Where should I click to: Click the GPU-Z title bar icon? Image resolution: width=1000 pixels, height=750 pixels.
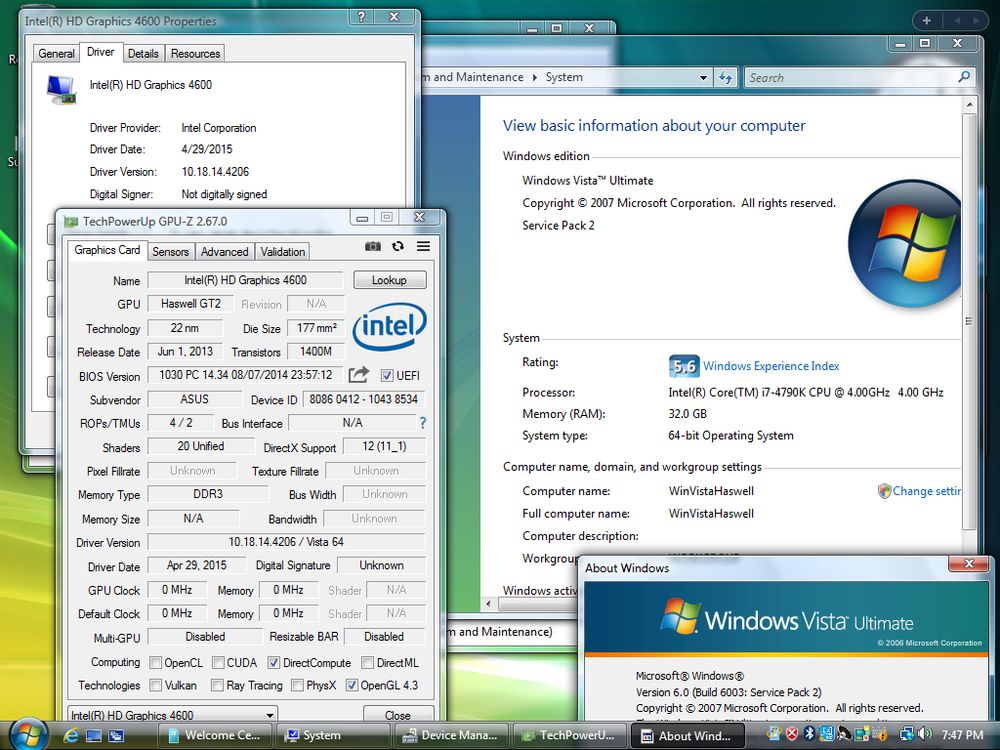[71, 222]
